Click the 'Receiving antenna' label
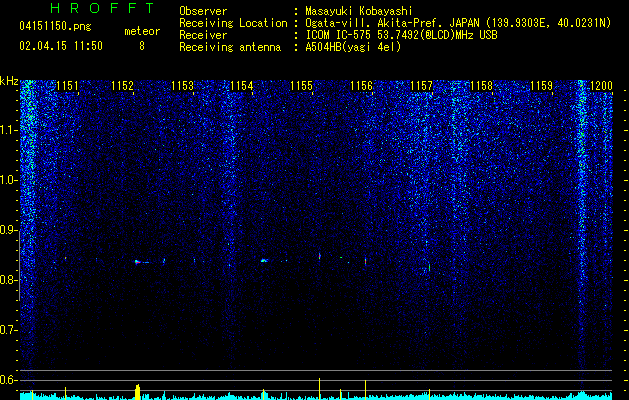The width and height of the screenshot is (629, 400). click(230, 47)
